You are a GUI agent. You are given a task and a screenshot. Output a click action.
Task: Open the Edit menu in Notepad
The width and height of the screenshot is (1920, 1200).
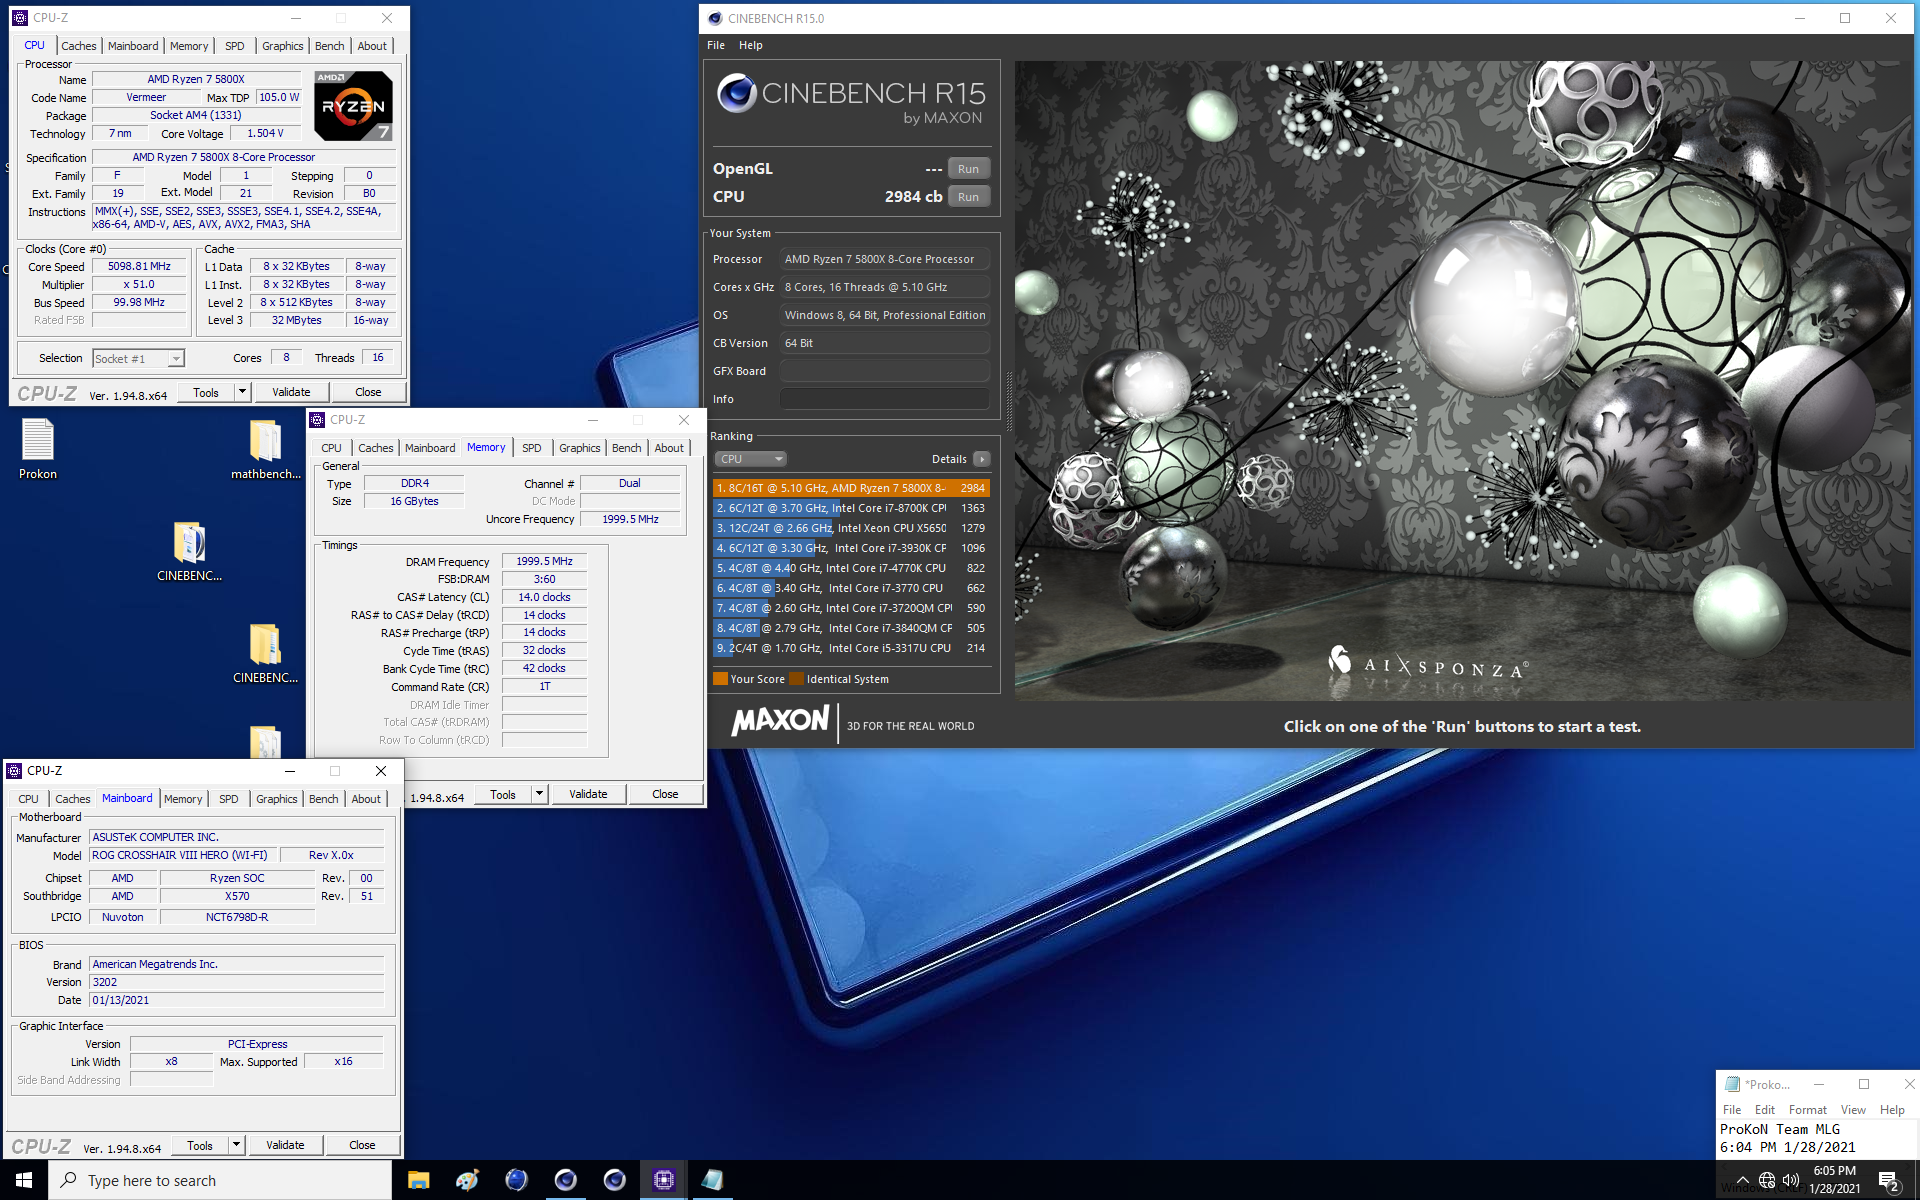click(x=1765, y=1110)
